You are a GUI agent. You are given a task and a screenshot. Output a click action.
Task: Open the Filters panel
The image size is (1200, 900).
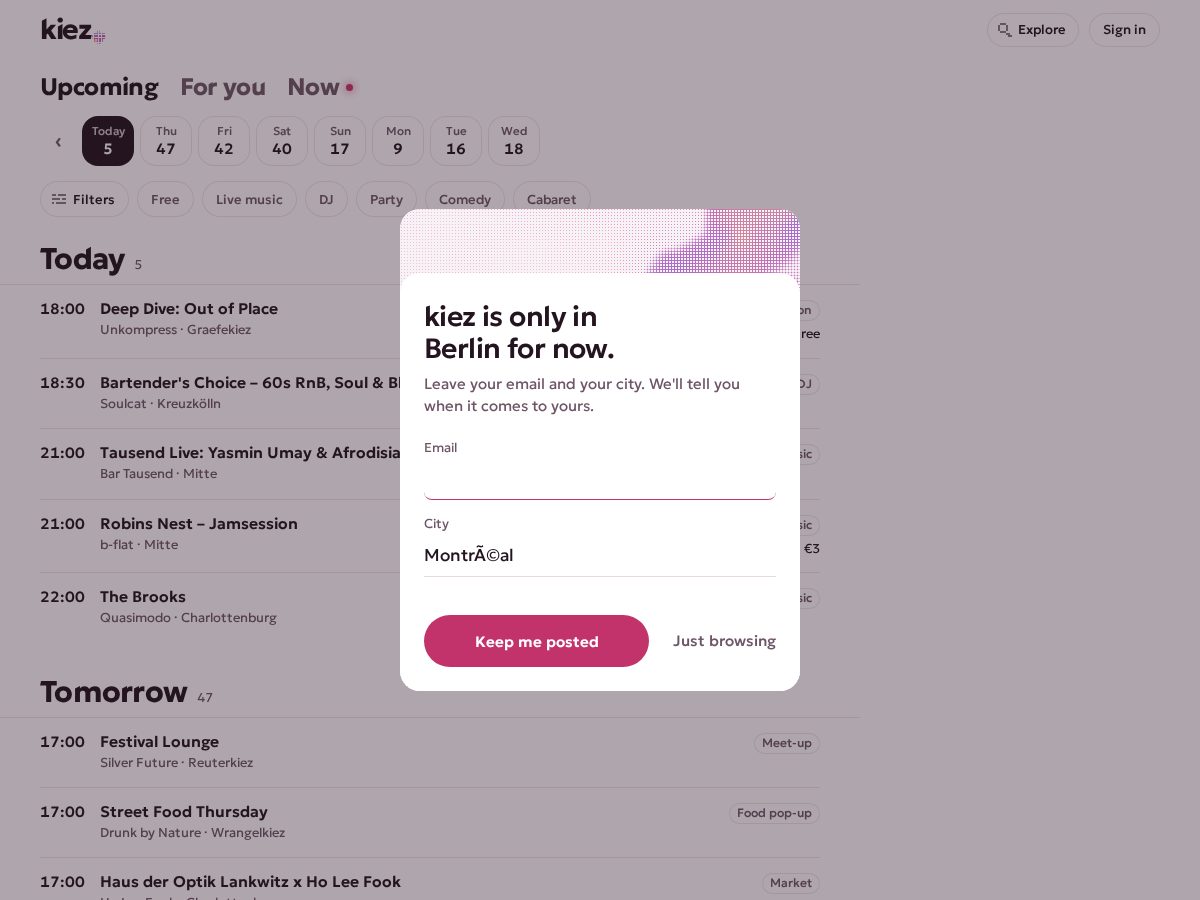pos(84,199)
